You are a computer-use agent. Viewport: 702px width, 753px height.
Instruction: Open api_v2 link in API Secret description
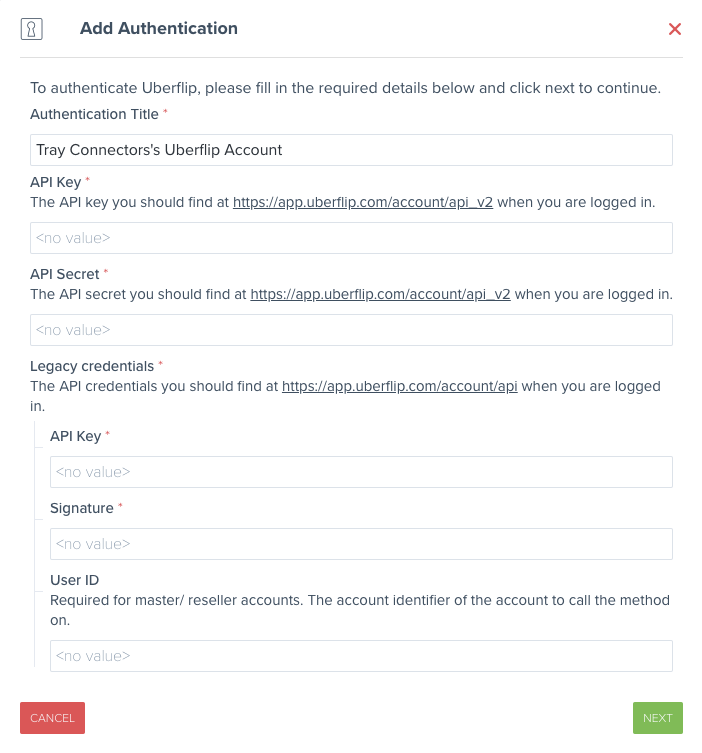pos(380,294)
